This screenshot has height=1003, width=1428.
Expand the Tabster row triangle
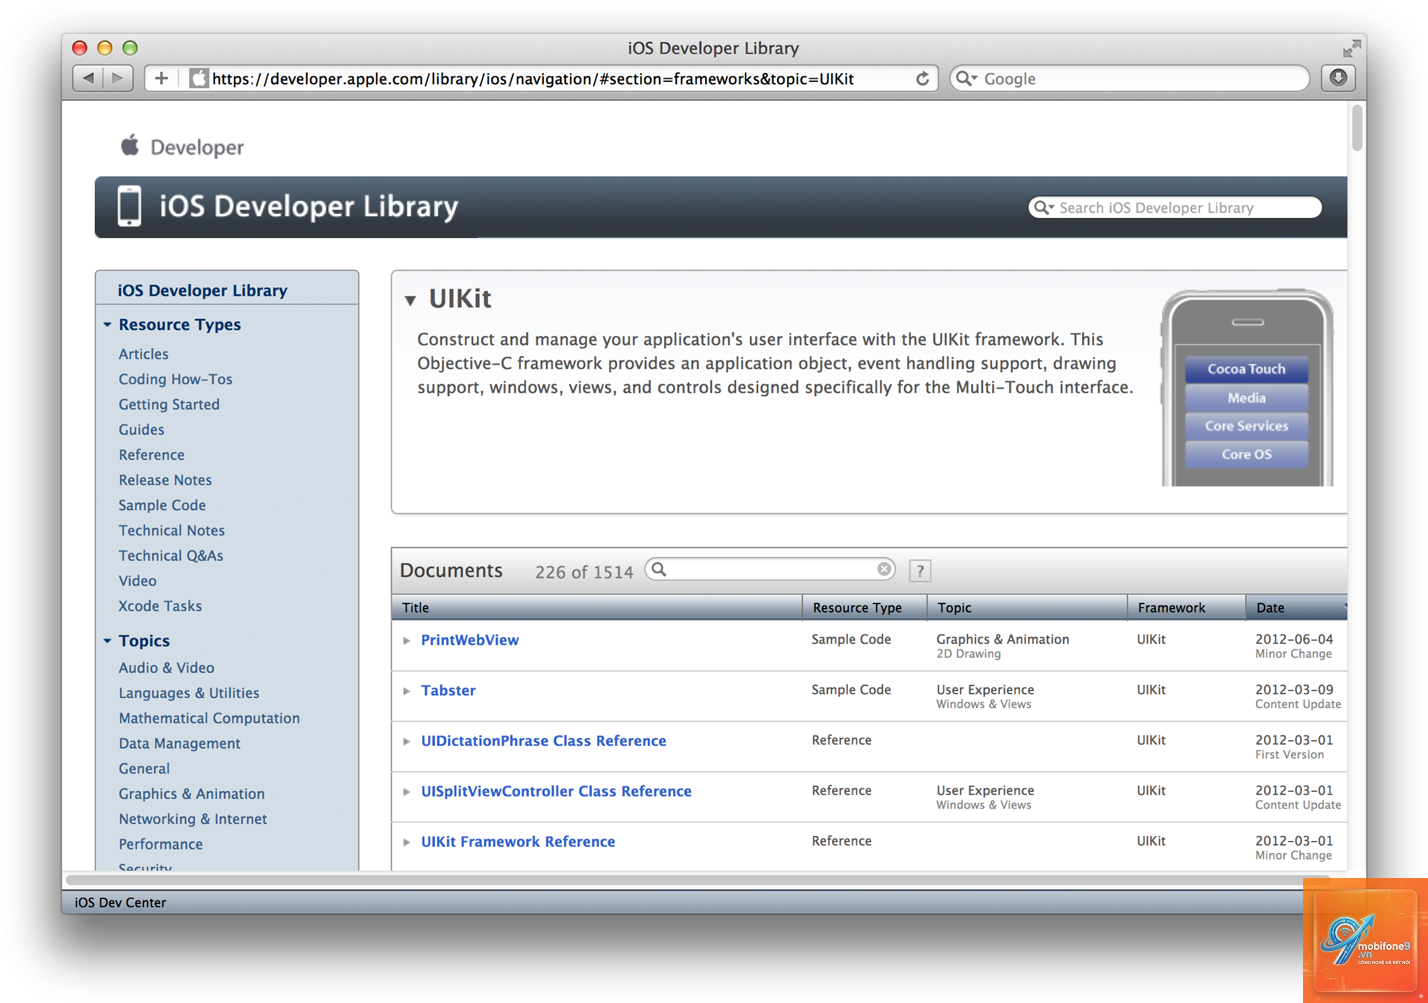tap(407, 690)
